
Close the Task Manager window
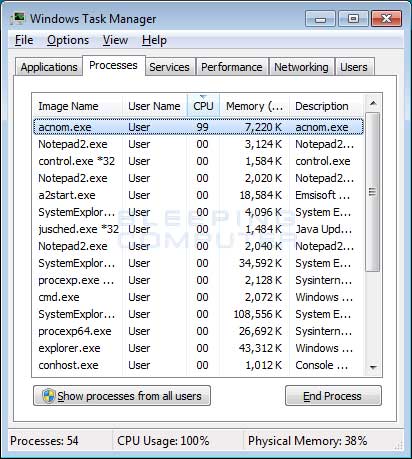click(x=386, y=18)
